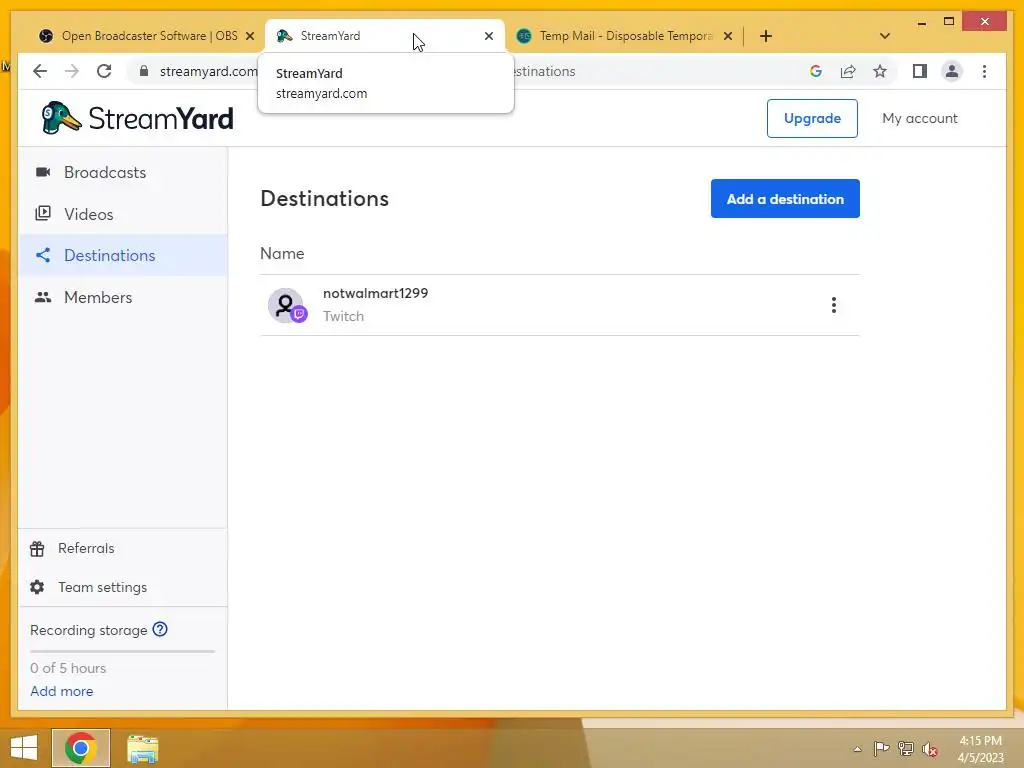This screenshot has height=768, width=1024.
Task: Click the notwalmart1299 destination name
Action: pyautogui.click(x=376, y=293)
